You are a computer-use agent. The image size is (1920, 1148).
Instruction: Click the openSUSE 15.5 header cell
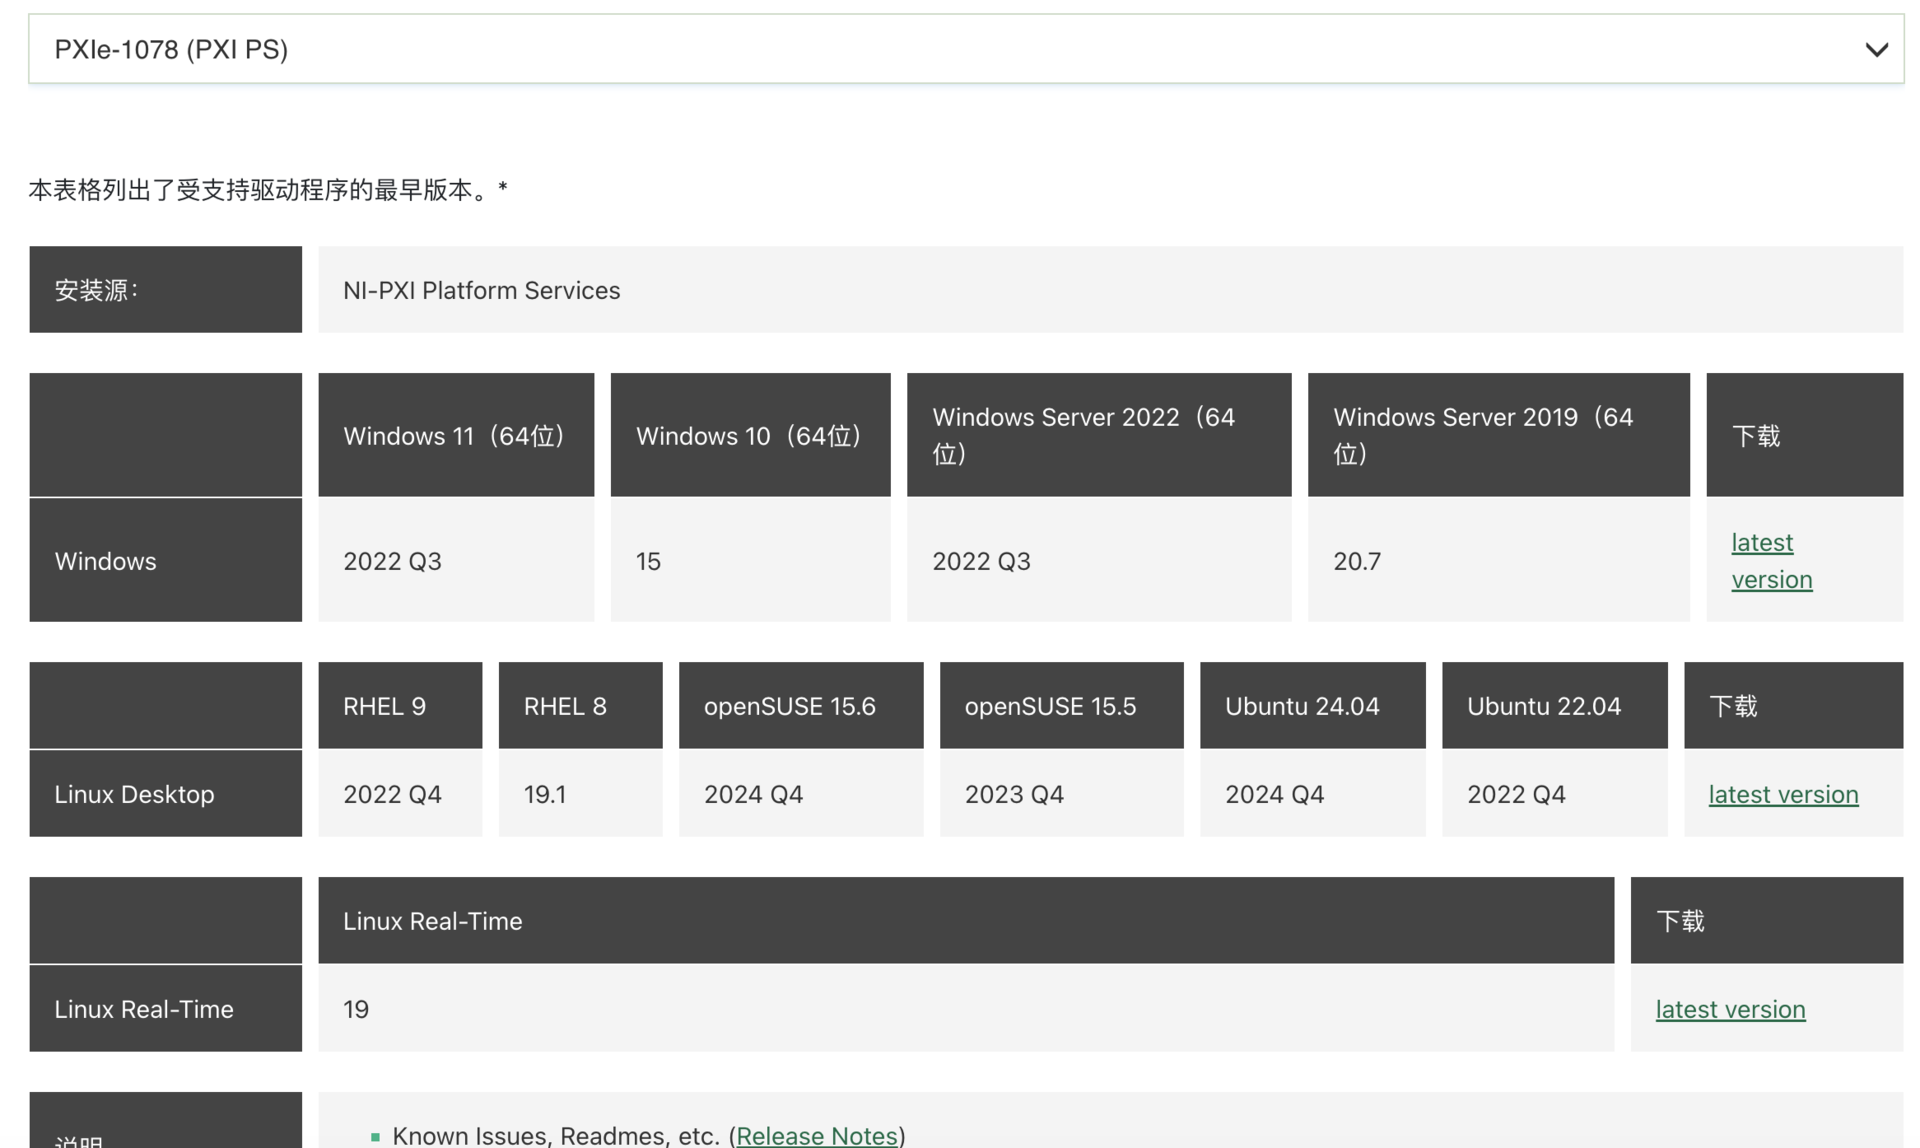coord(1061,705)
